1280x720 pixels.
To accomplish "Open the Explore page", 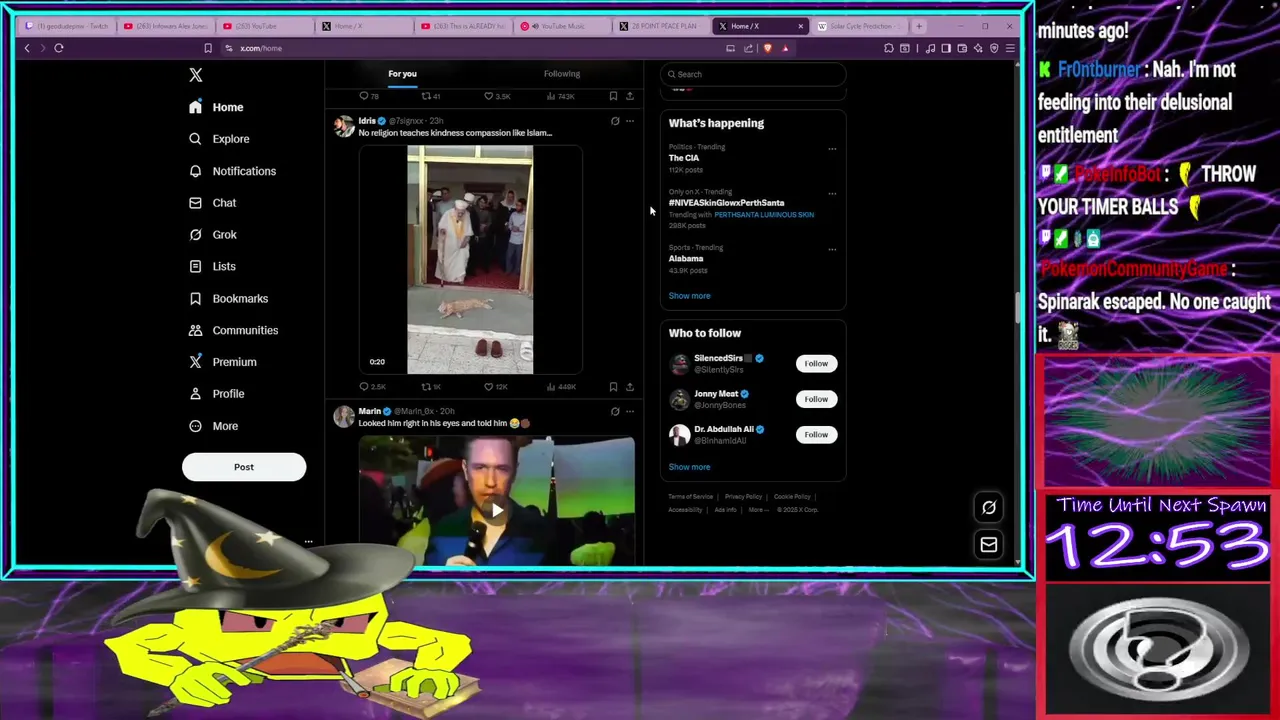I will 220,139.
